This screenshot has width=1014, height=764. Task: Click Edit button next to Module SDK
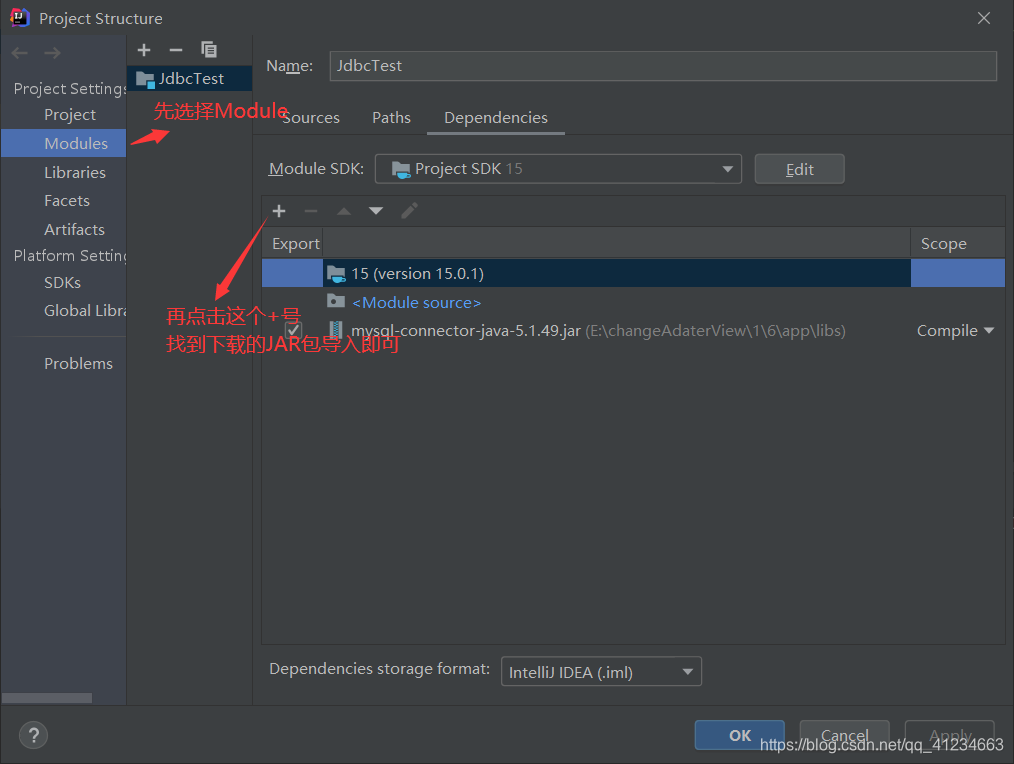pyautogui.click(x=799, y=169)
